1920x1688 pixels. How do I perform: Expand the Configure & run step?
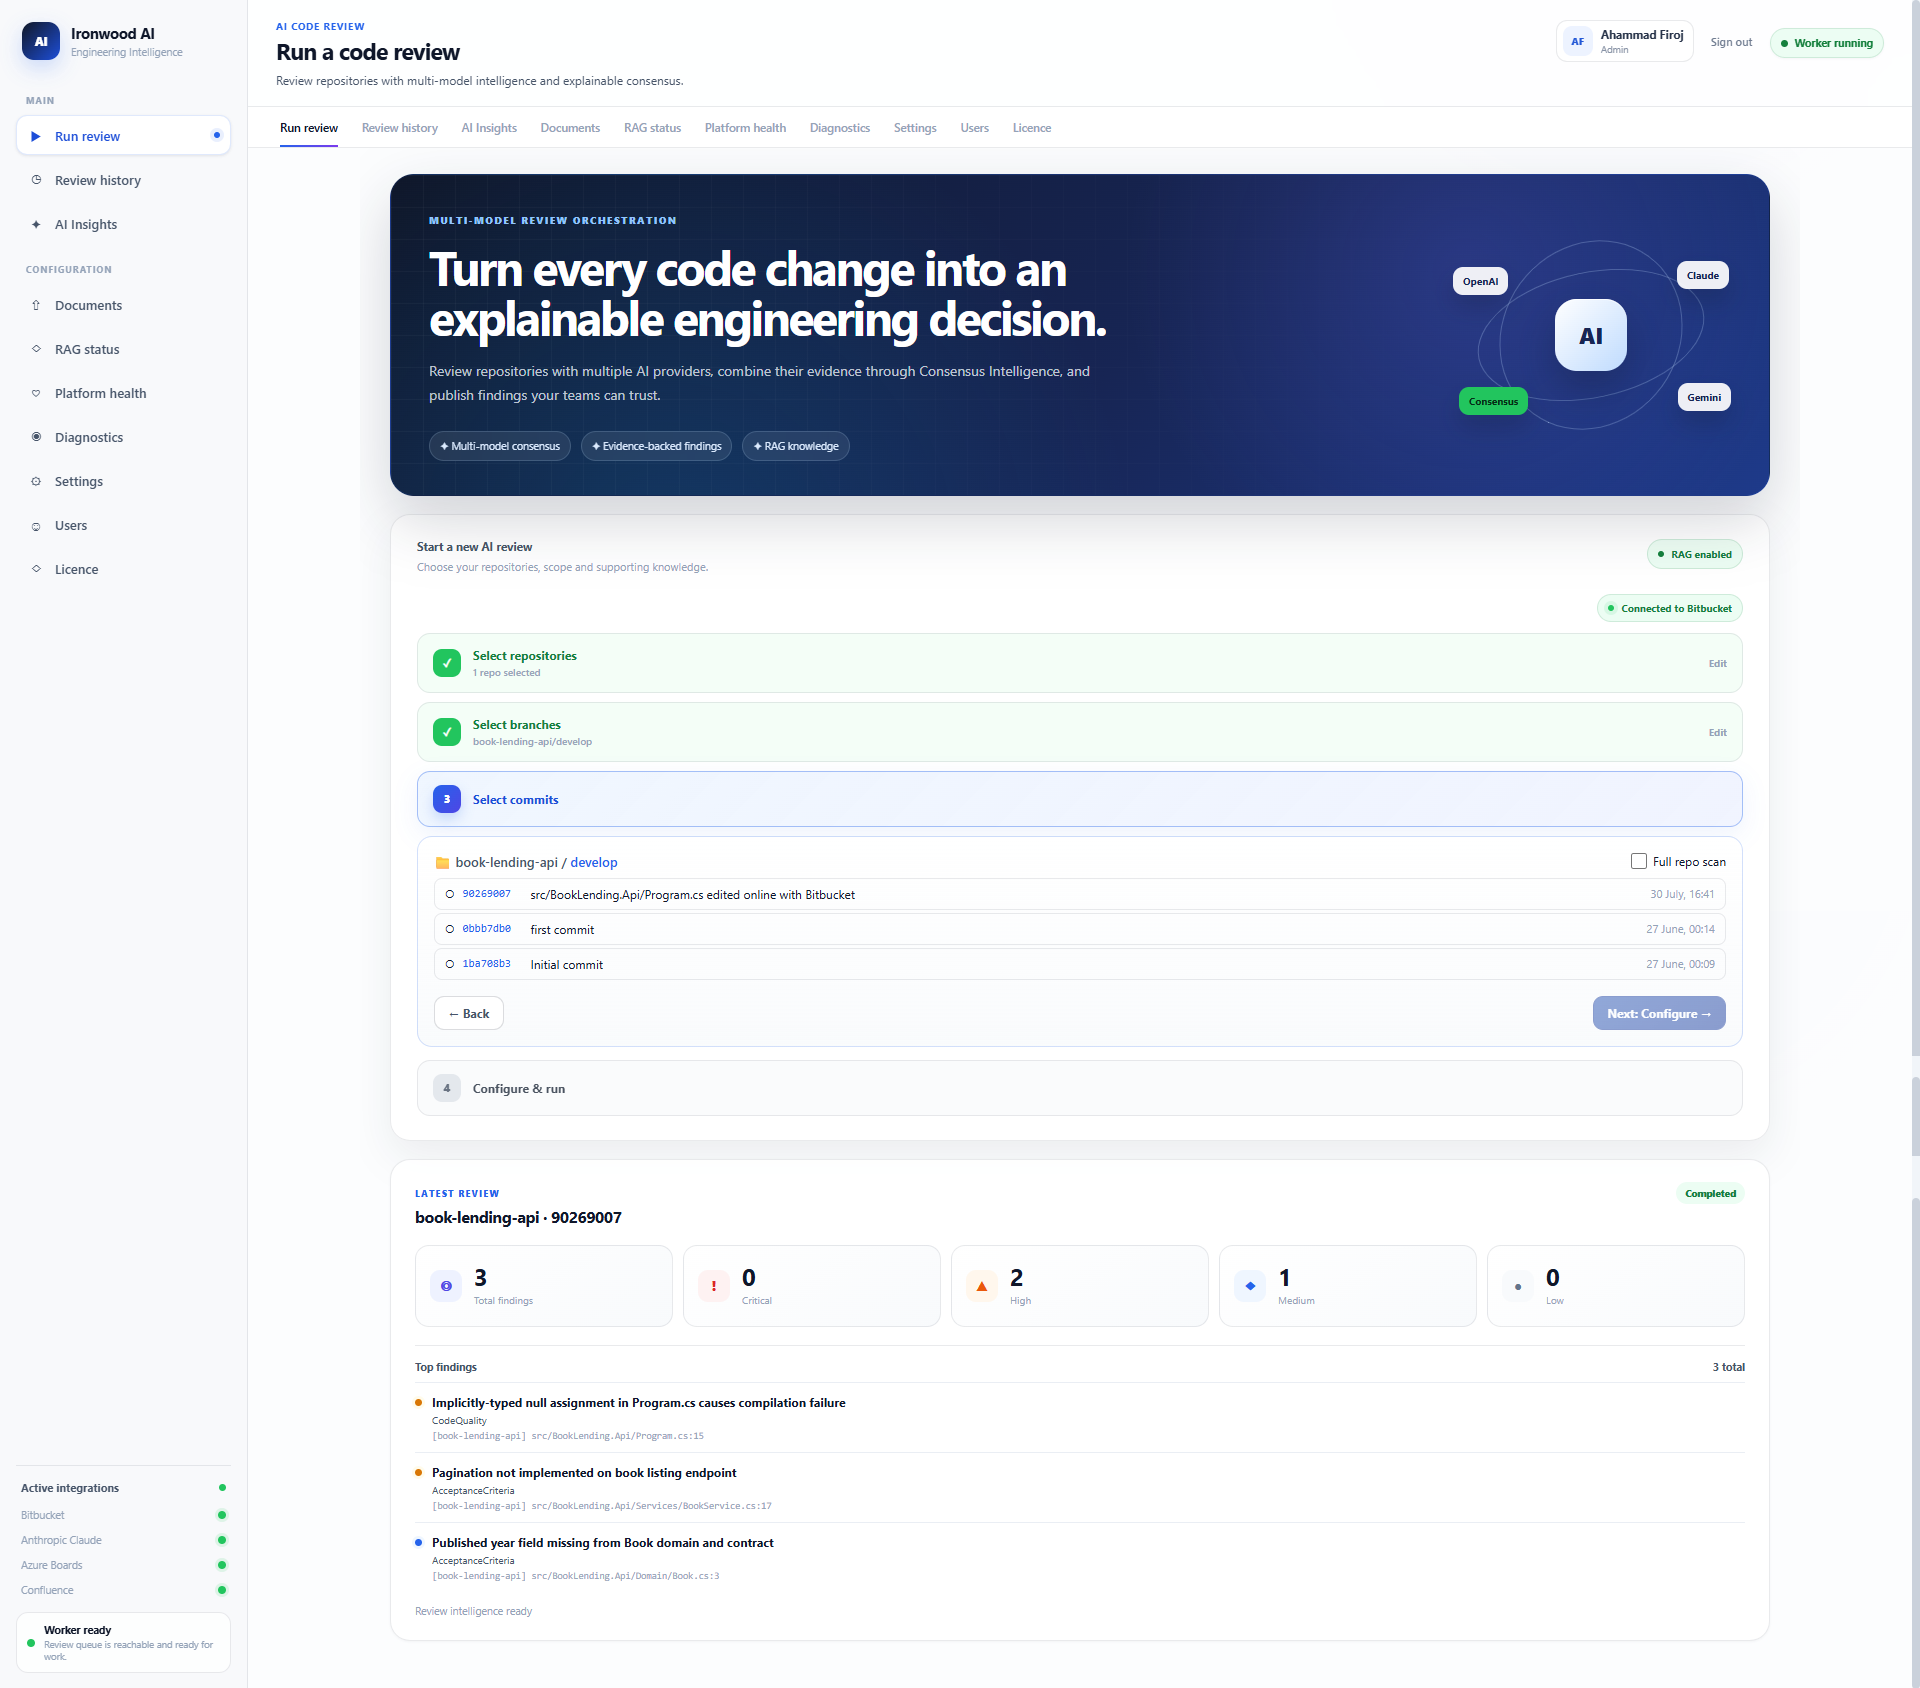pos(1079,1088)
